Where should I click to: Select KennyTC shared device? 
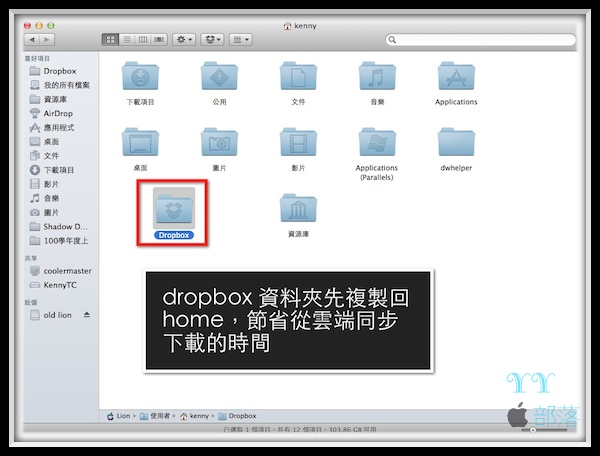[53, 285]
